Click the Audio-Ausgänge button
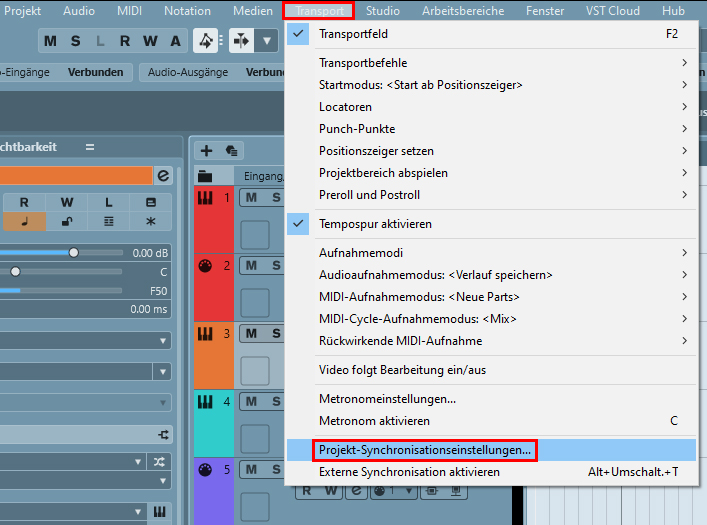Viewport: 707px width, 525px height. (188, 72)
